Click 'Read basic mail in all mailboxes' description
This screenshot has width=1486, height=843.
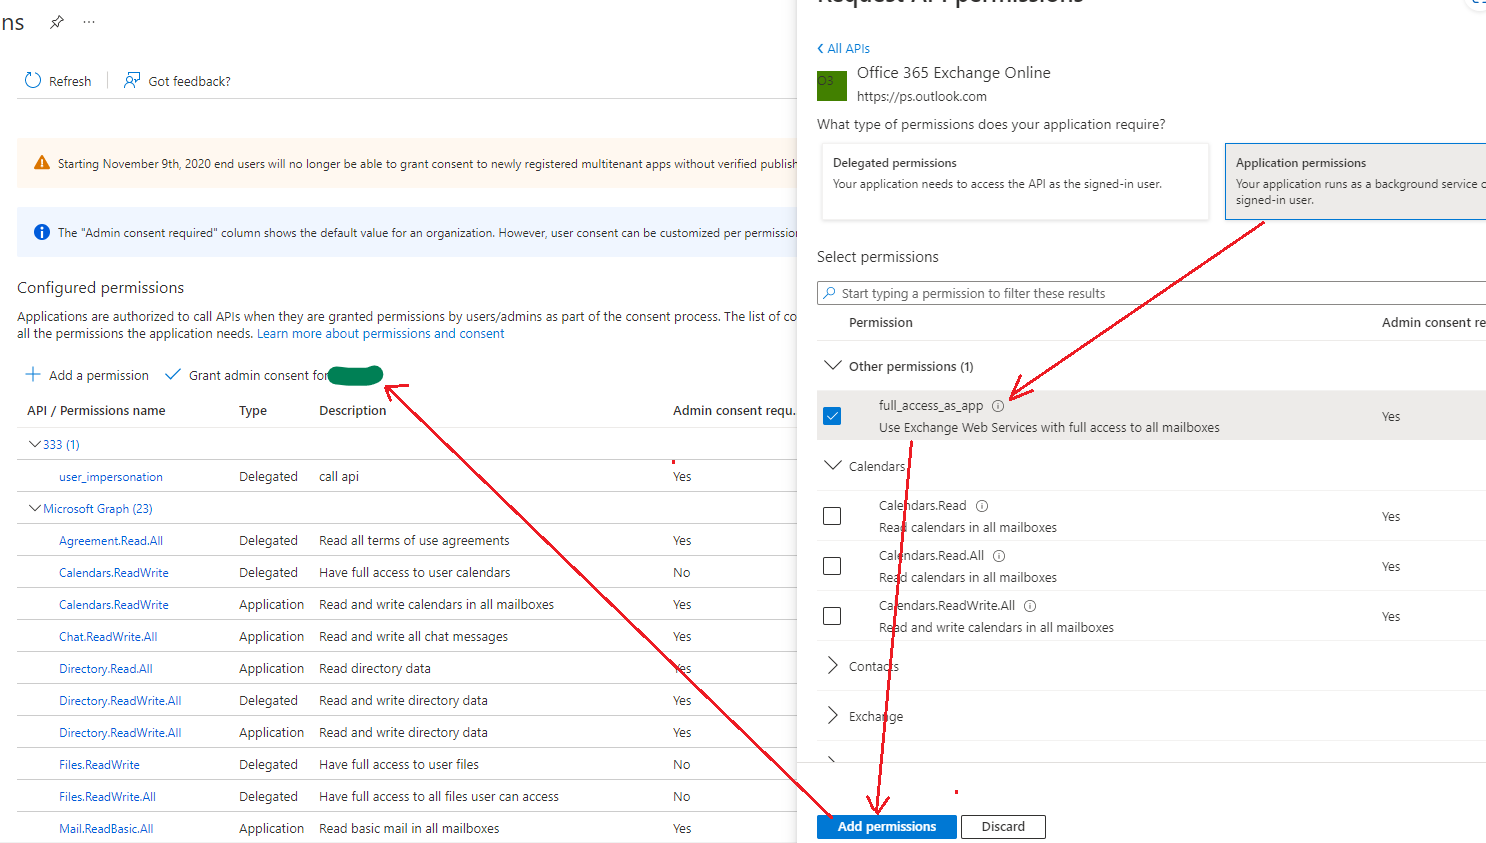point(409,829)
